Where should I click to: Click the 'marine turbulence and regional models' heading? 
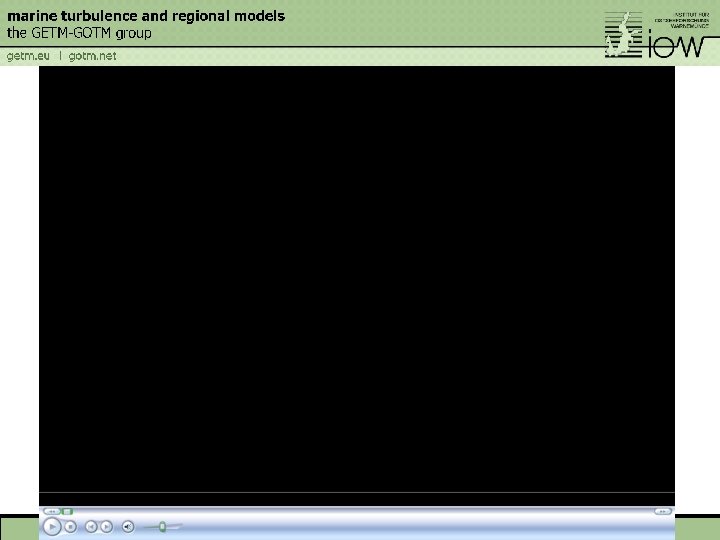(x=146, y=16)
